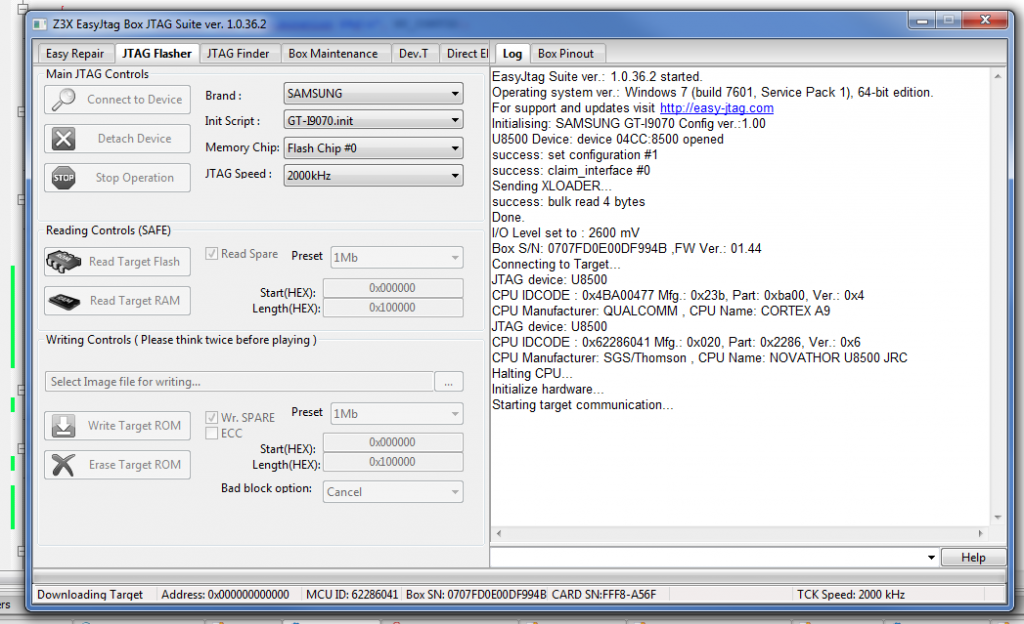
Task: Toggle the Read Spare checkbox
Action: [210, 254]
